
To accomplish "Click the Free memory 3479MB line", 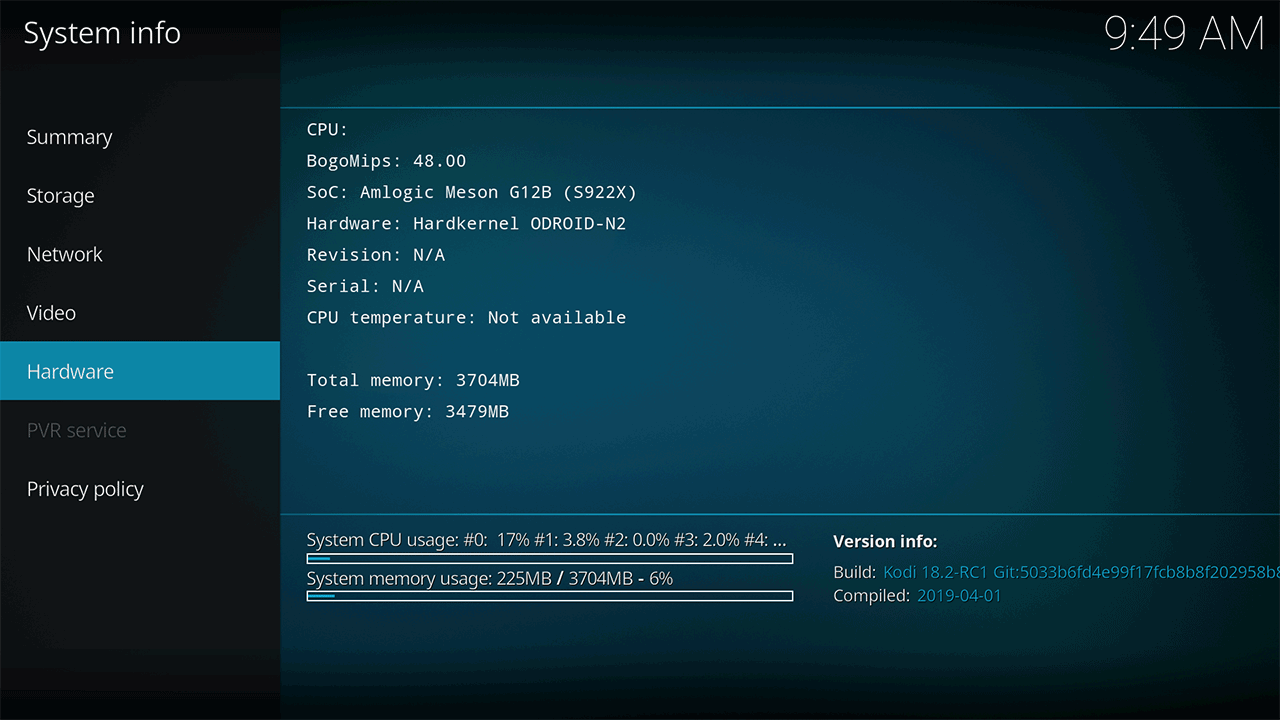I will coord(408,411).
